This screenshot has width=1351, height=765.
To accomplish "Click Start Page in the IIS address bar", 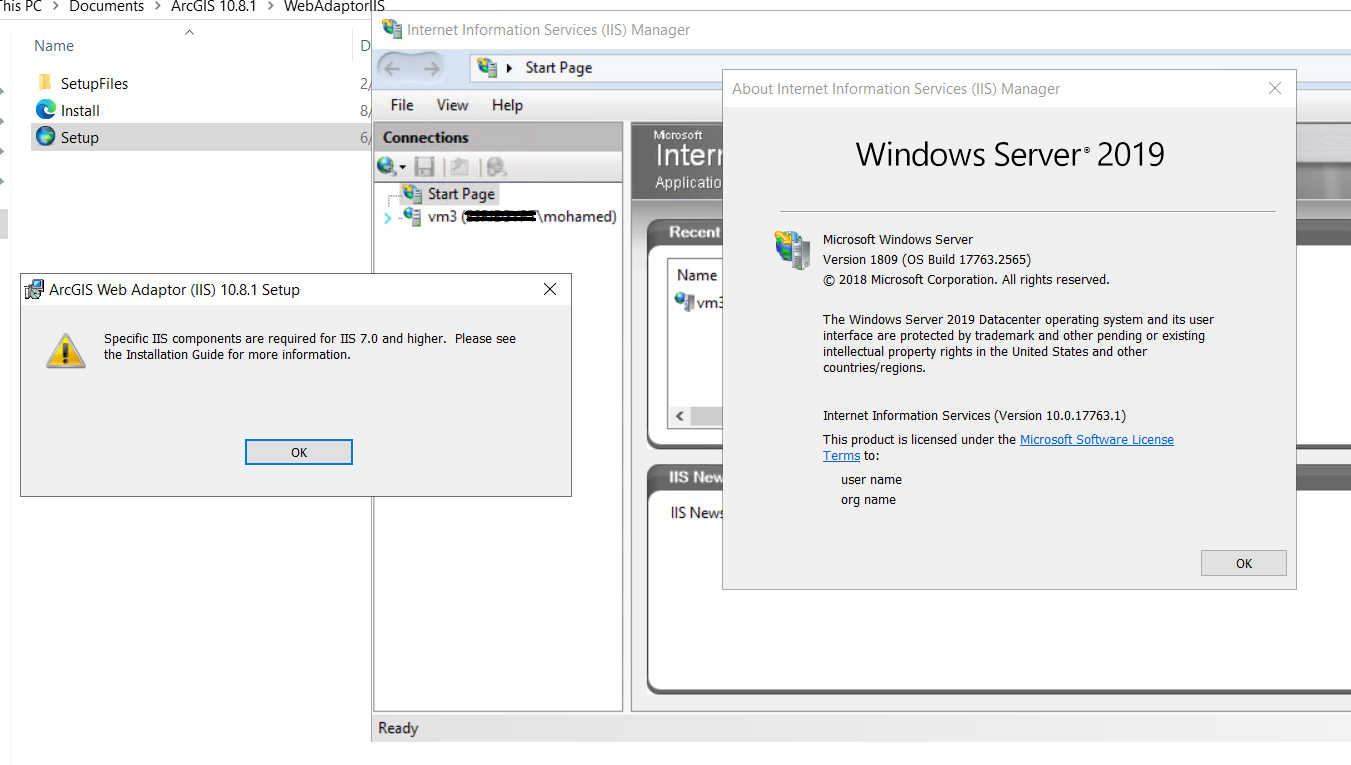I will coord(559,68).
